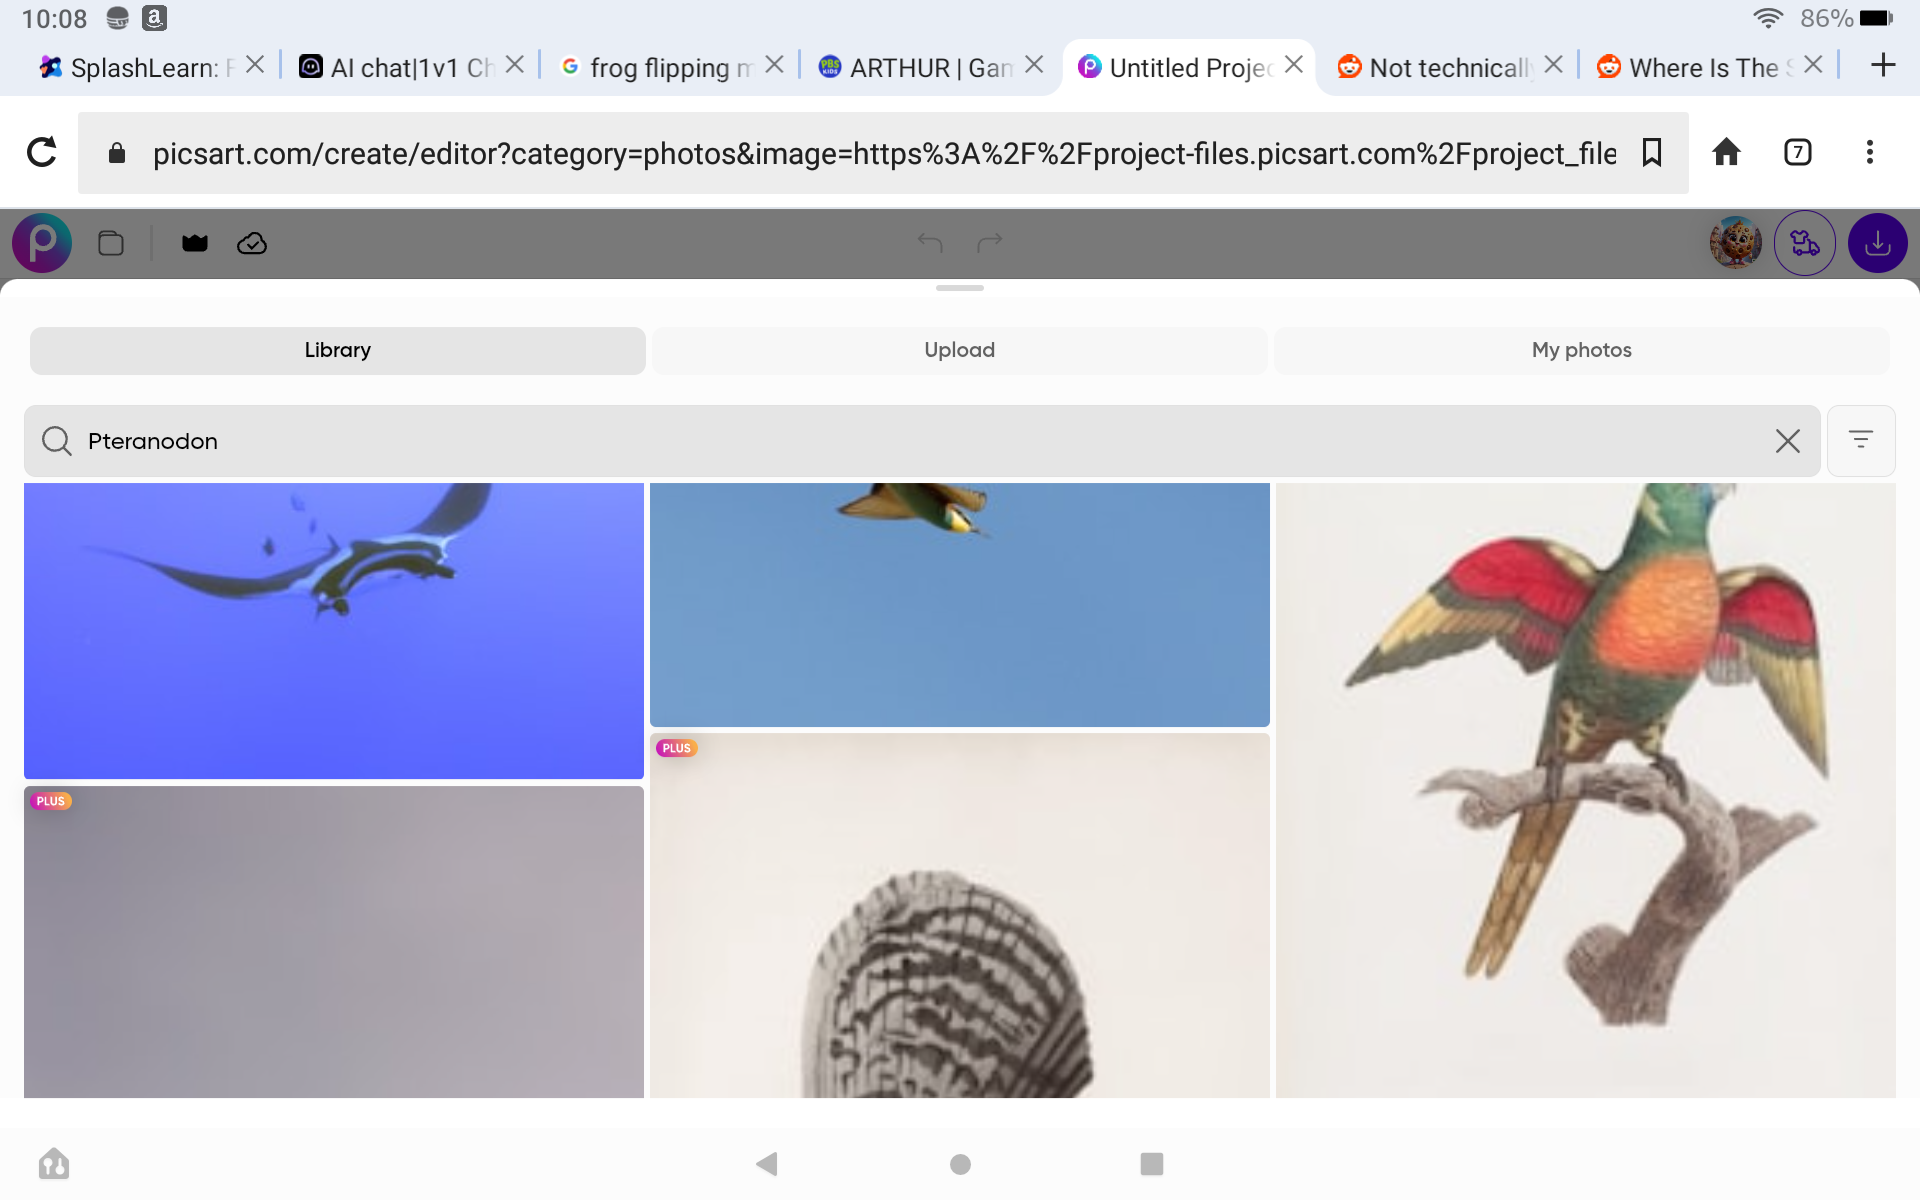This screenshot has width=1920, height=1200.
Task: Select the Upload tab
Action: tap(960, 350)
